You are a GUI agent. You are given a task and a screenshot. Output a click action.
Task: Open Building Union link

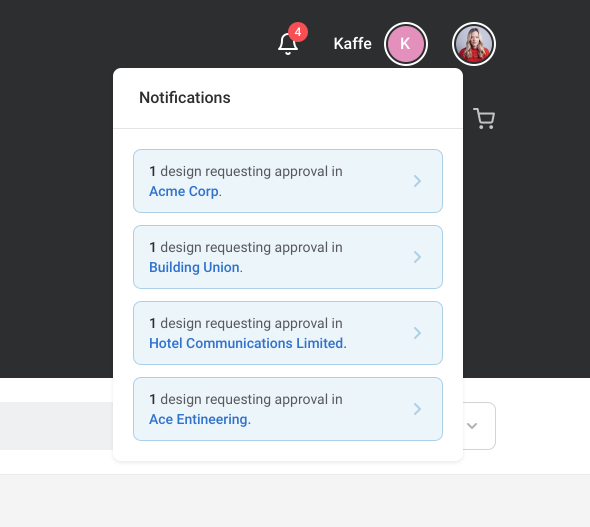[x=195, y=267]
